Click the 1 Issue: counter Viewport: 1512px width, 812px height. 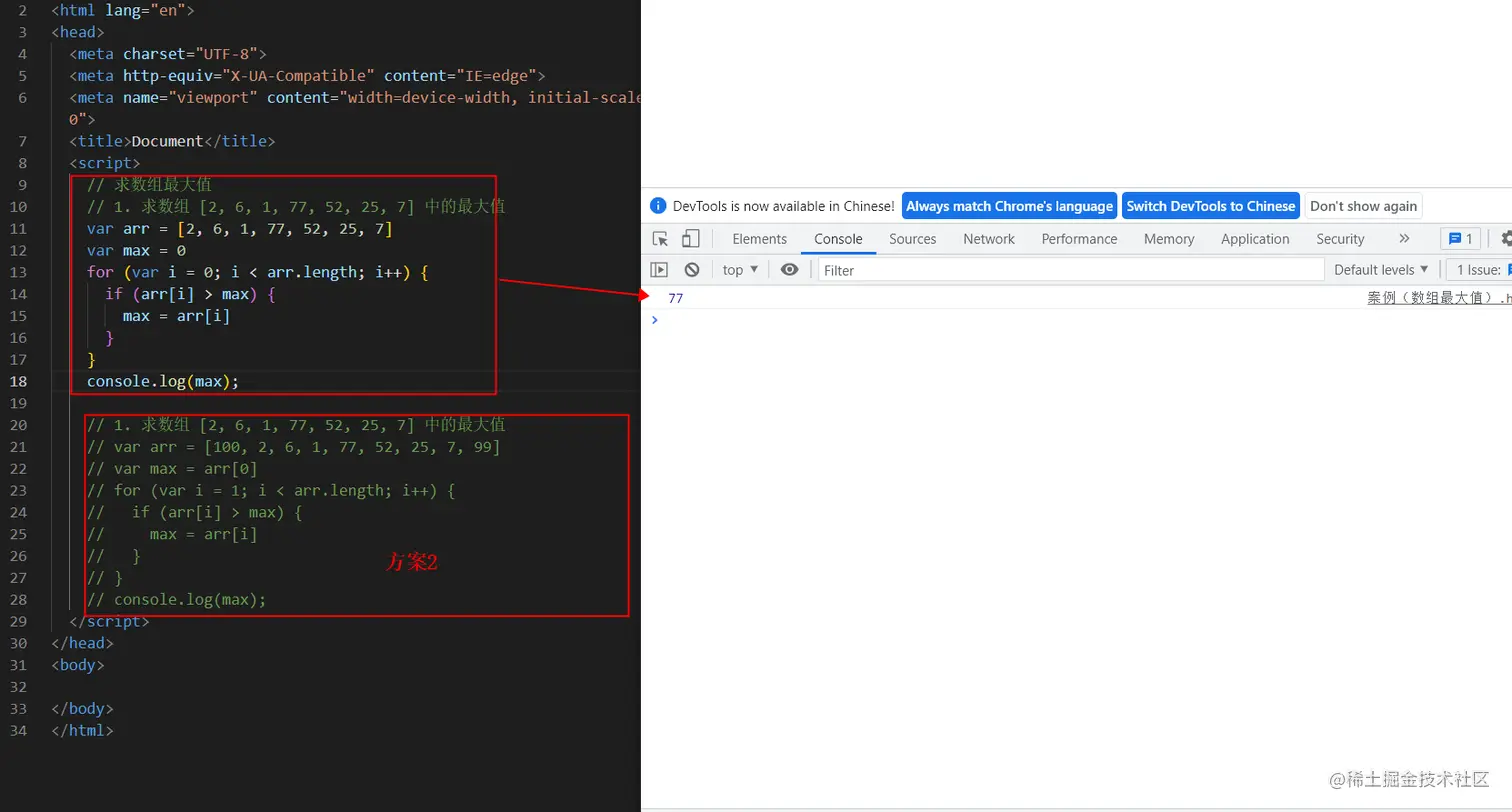[1481, 270]
